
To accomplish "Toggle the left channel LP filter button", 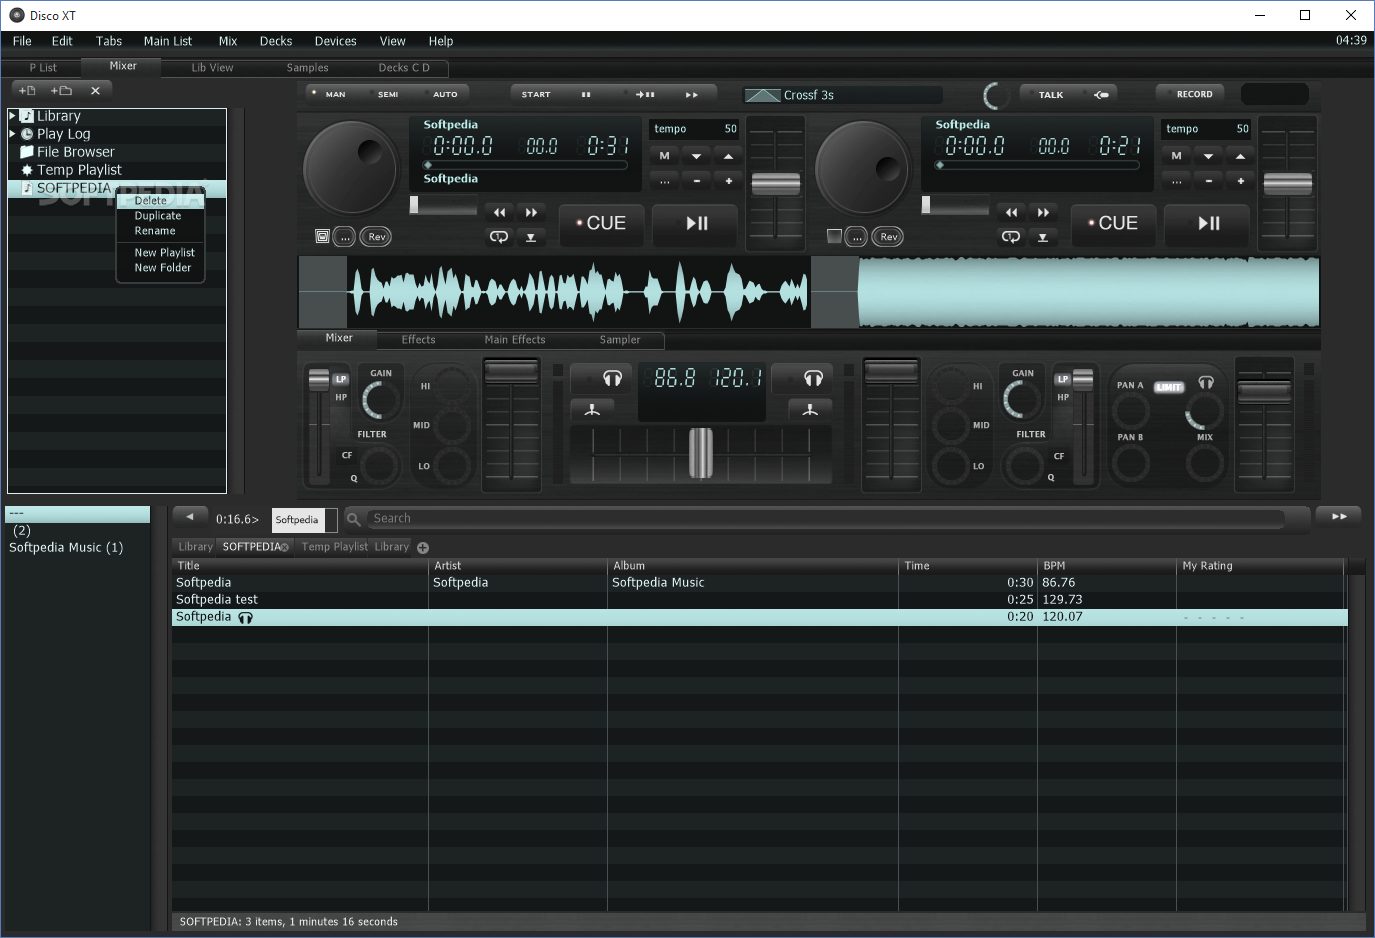I will click(x=341, y=379).
